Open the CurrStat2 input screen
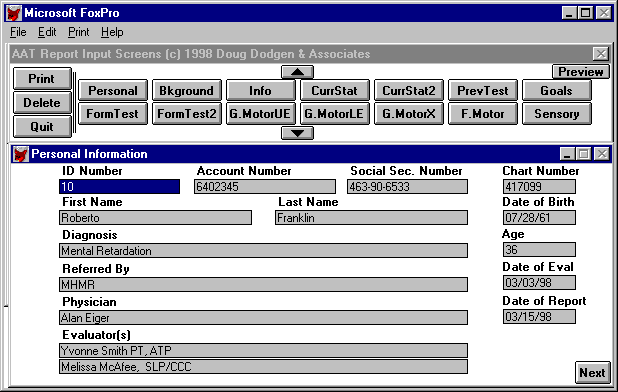The height and width of the screenshot is (392, 618). tap(409, 91)
